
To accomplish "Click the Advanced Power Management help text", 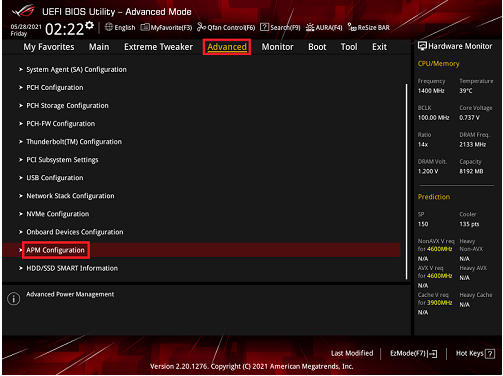I will click(x=70, y=294).
